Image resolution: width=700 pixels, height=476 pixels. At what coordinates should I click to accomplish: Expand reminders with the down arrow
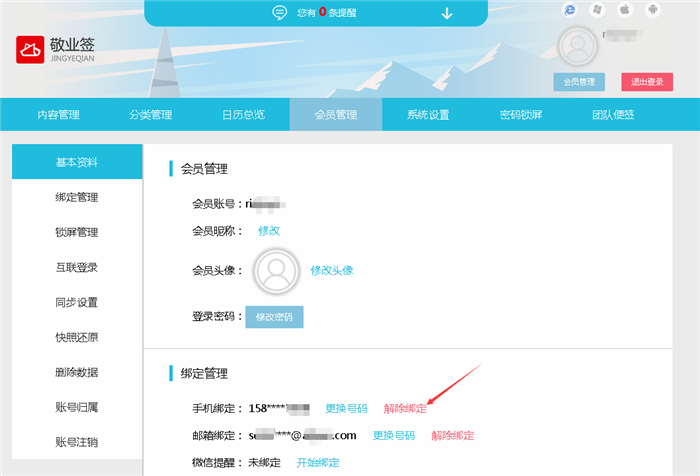click(446, 13)
